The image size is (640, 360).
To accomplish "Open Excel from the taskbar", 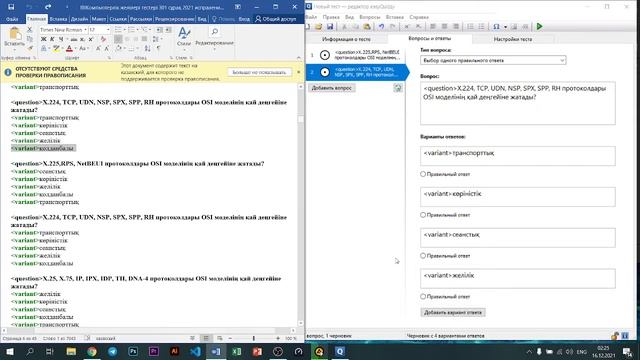I will pyautogui.click(x=236, y=351).
